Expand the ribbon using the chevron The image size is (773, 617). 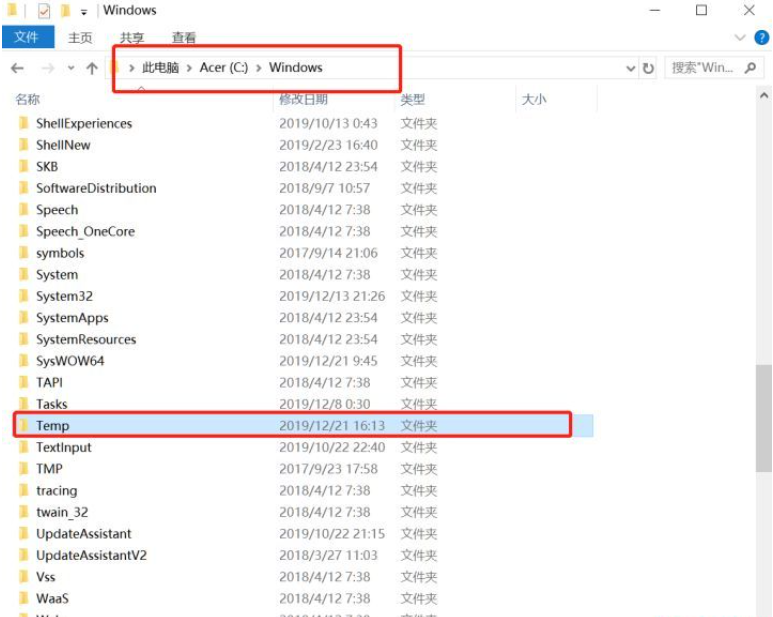click(740, 37)
